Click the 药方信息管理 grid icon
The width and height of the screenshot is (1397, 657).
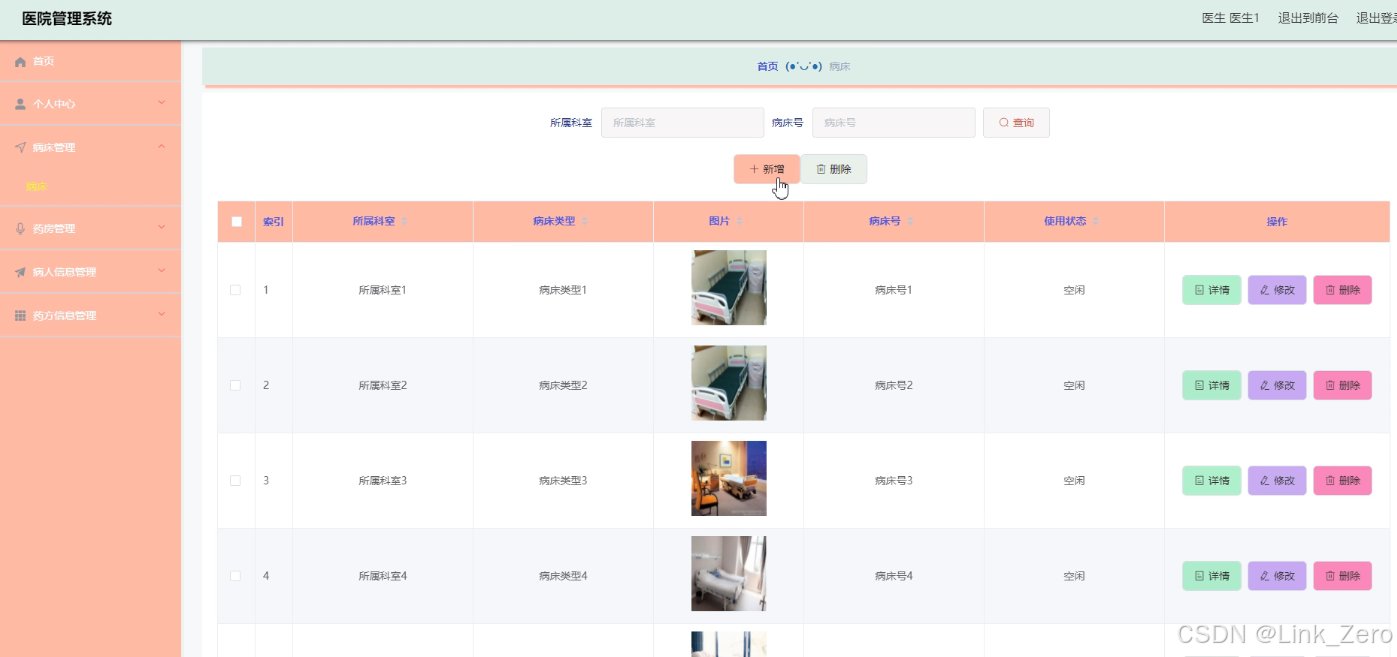18,315
